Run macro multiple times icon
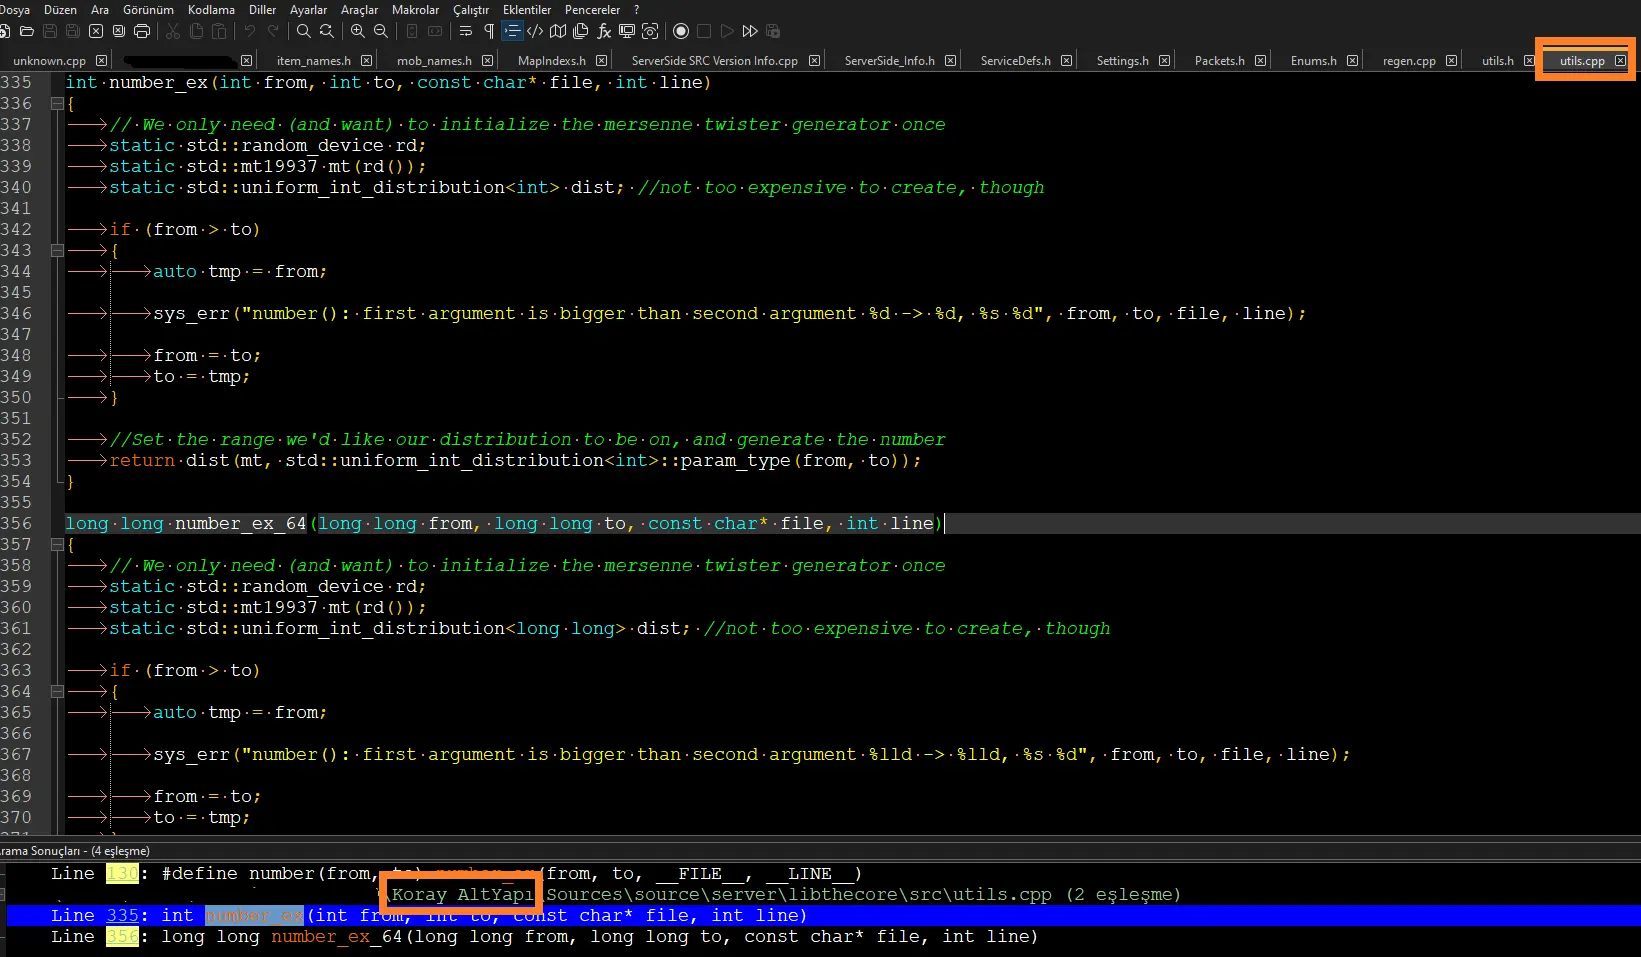The height and width of the screenshot is (957, 1641). [750, 32]
